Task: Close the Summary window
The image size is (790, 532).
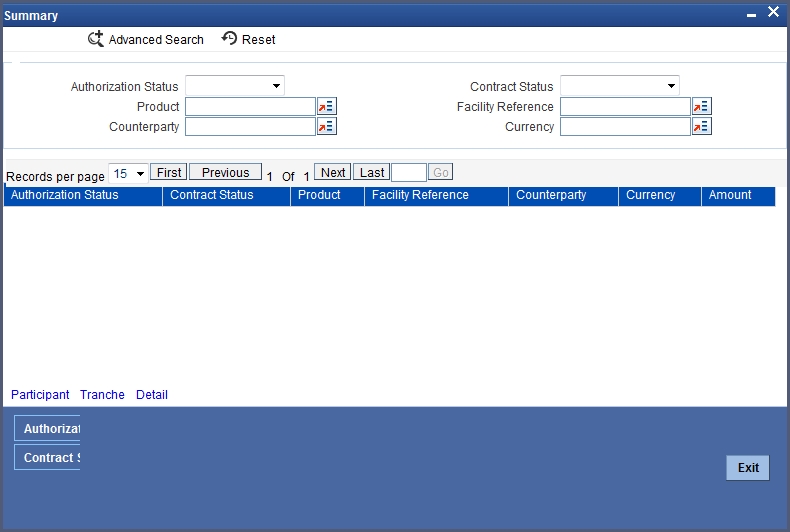Action: 773,12
